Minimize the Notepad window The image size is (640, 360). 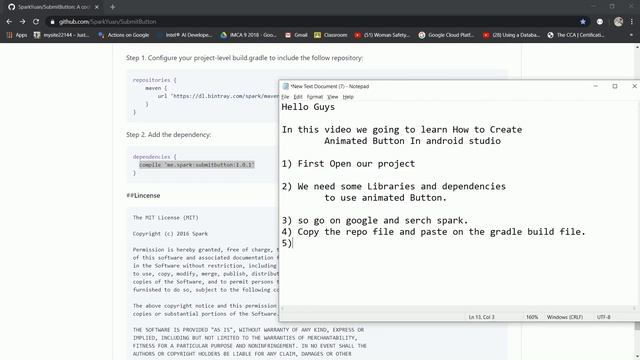click(x=596, y=86)
